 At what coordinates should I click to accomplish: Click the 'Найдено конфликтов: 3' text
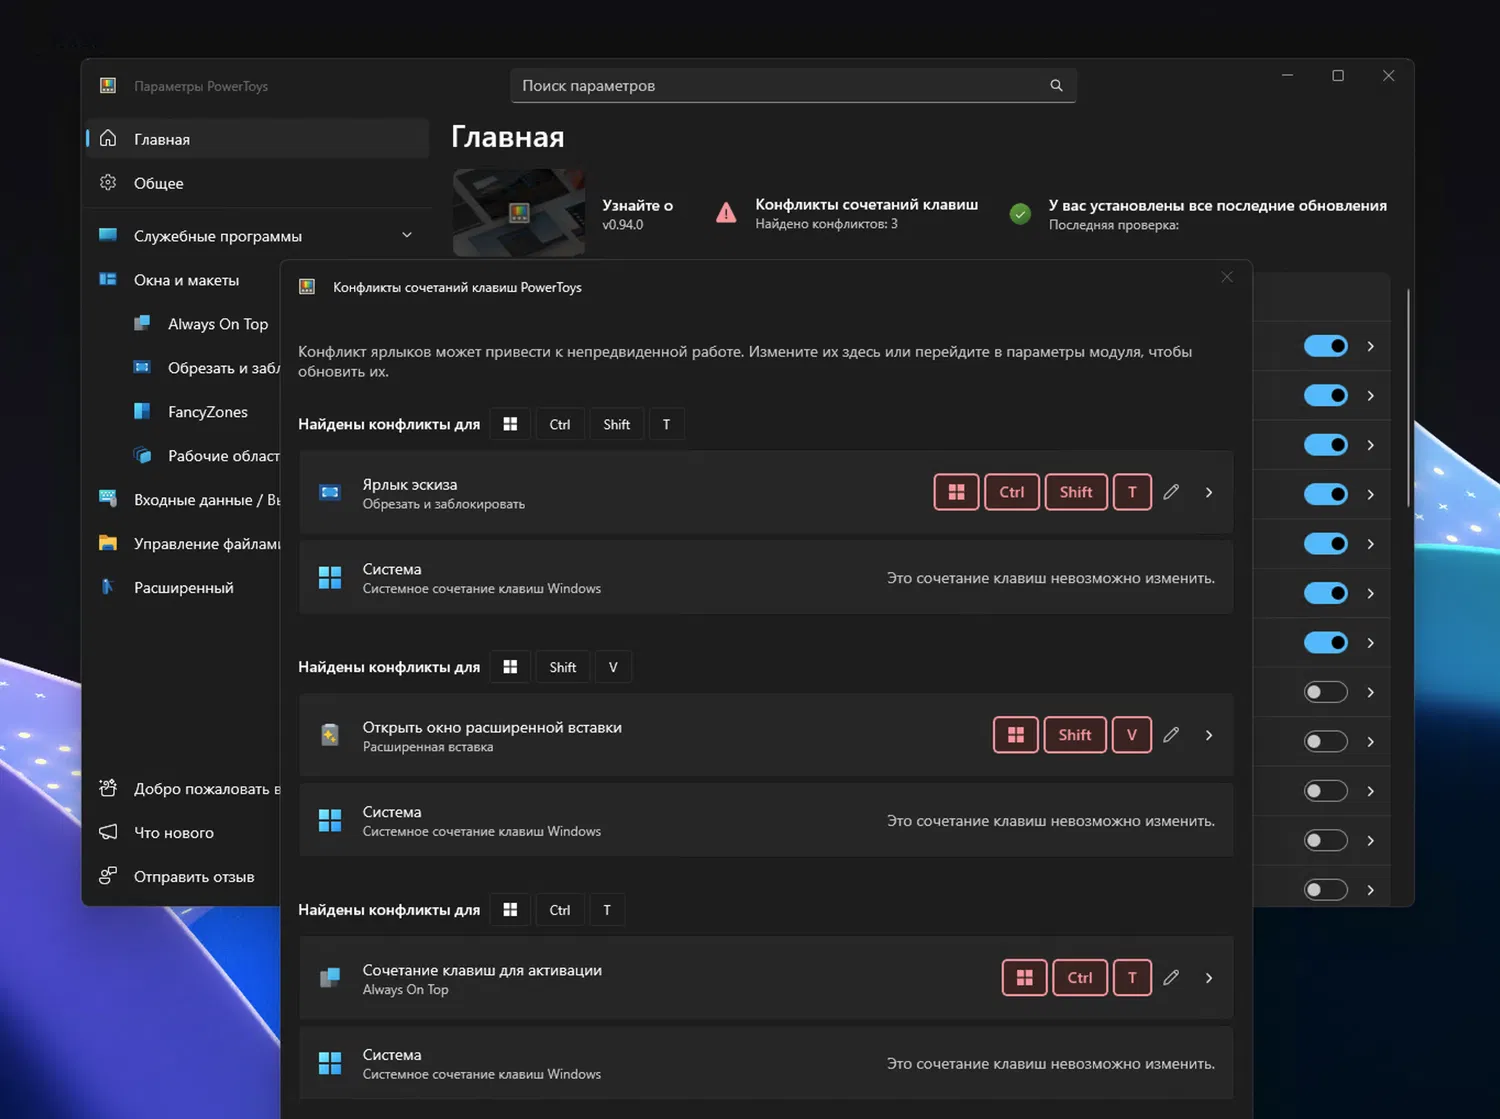pos(826,224)
